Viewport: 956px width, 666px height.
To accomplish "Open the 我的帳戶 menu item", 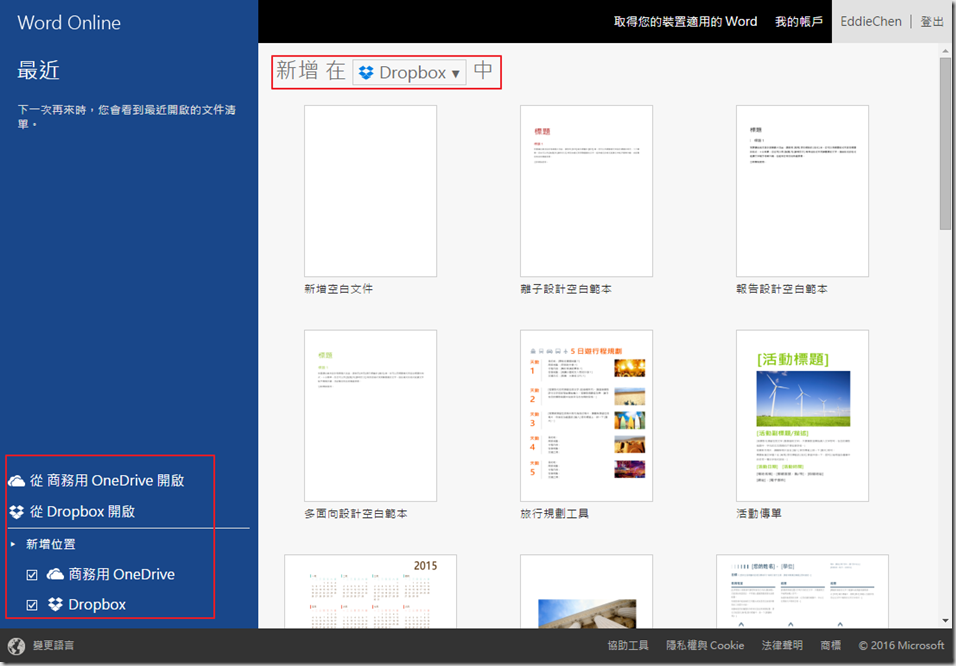I will pos(799,21).
